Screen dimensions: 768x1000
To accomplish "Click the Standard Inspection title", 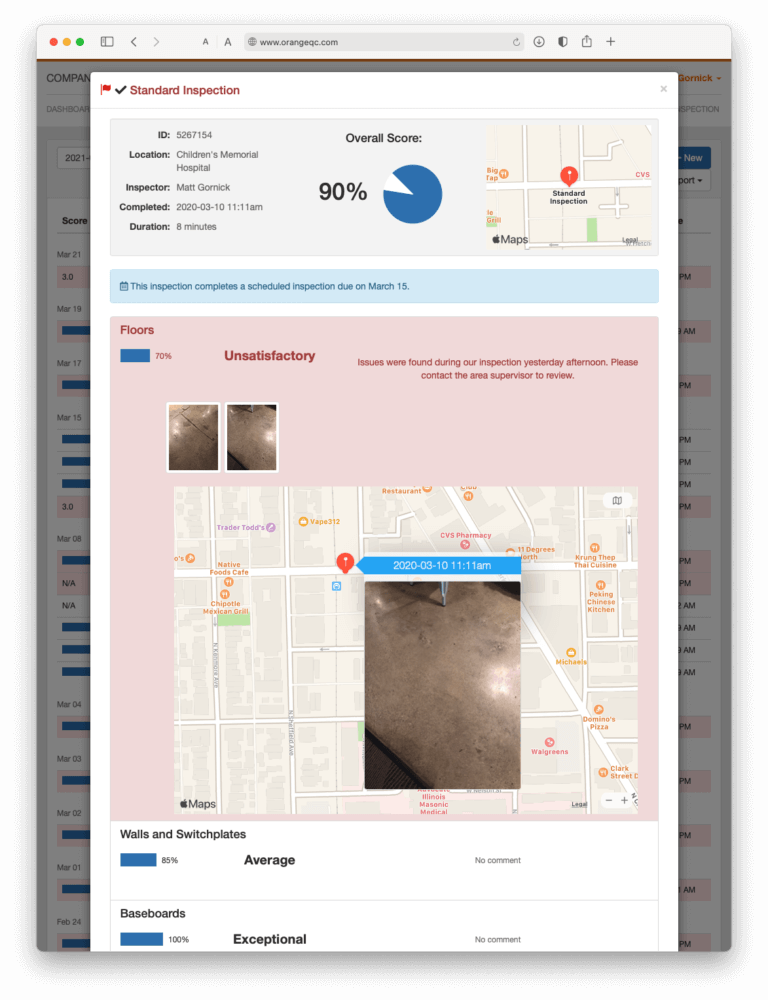I will tap(185, 90).
